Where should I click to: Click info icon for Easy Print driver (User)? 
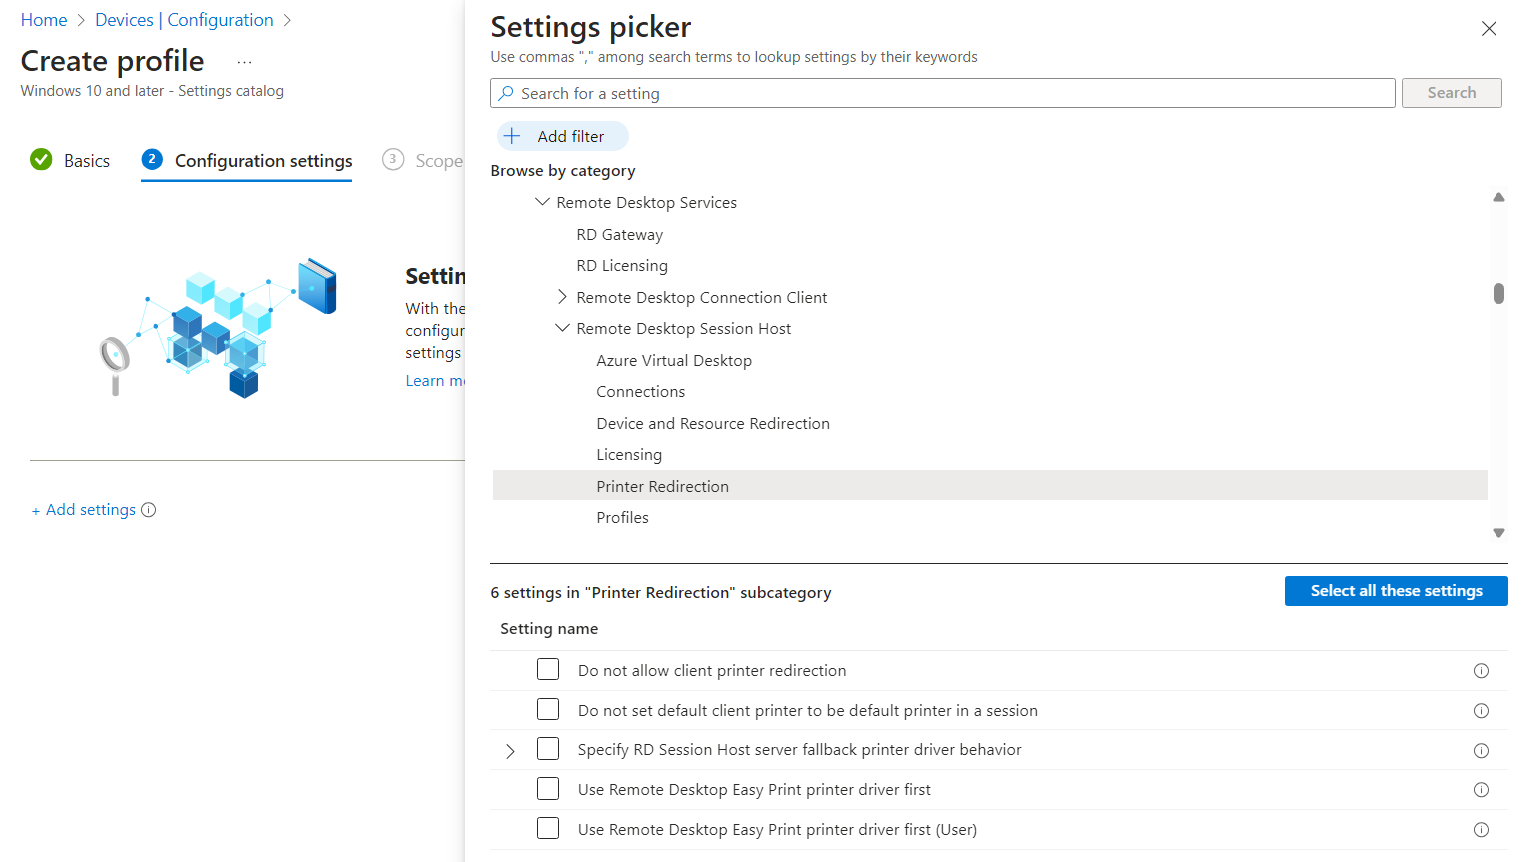[x=1481, y=830]
